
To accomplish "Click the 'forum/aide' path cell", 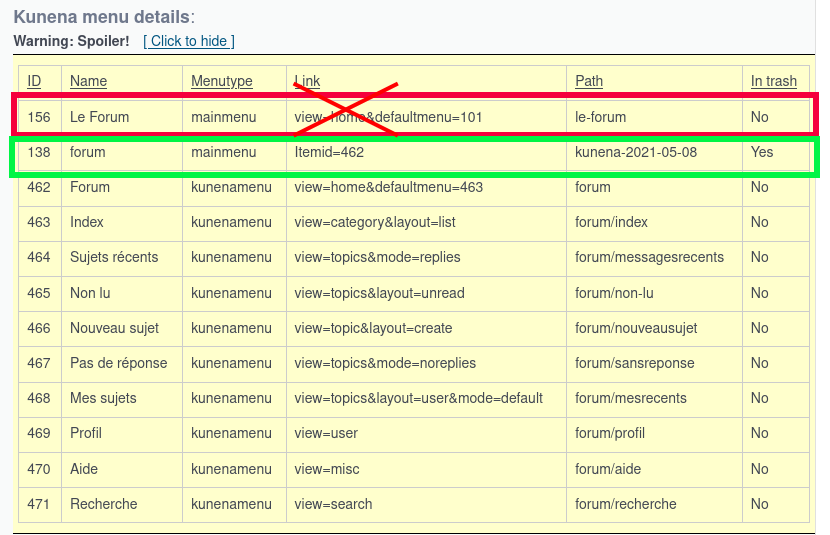I will (x=609, y=469).
